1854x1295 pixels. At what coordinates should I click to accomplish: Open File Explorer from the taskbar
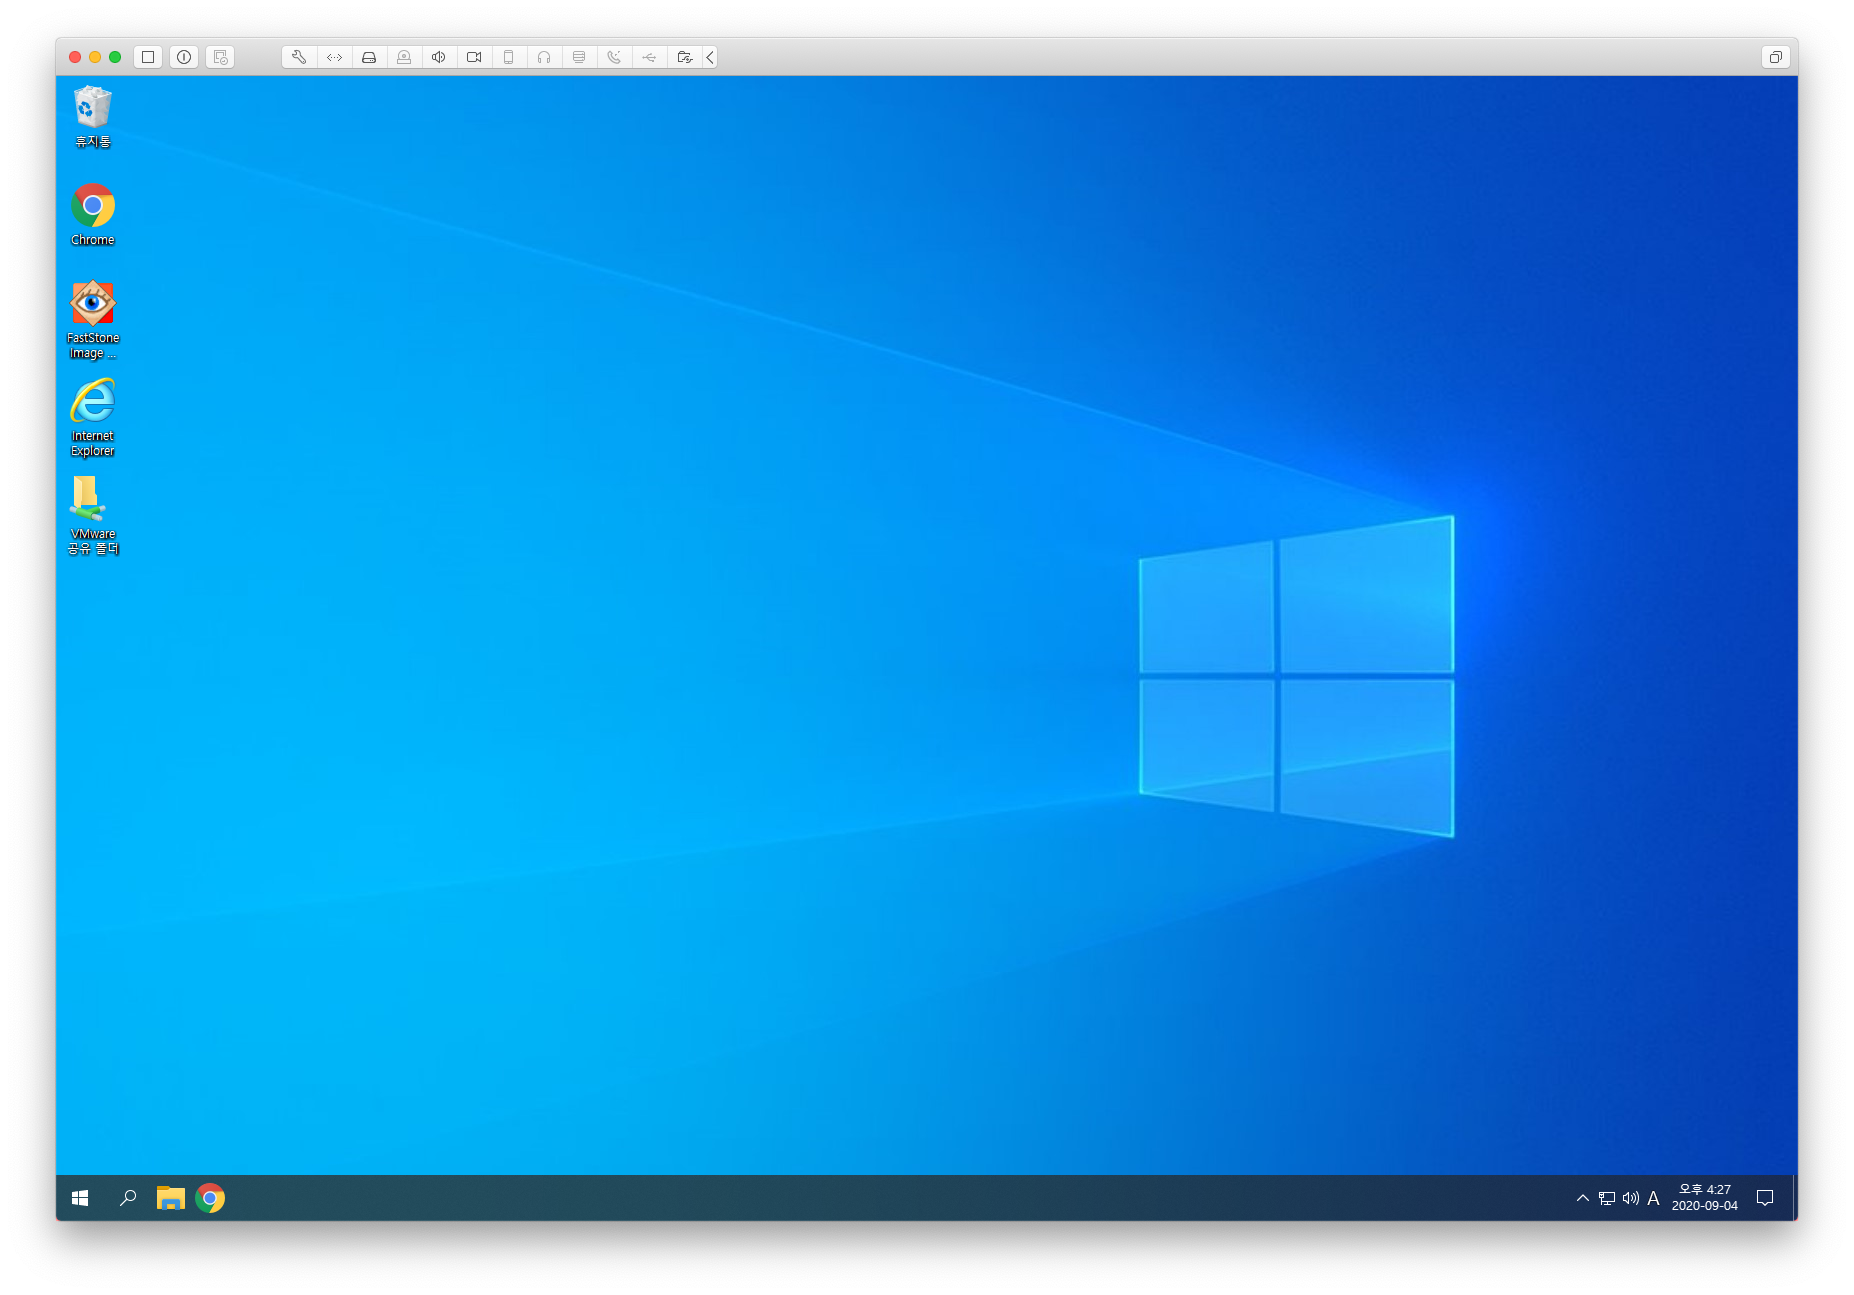(x=171, y=1198)
